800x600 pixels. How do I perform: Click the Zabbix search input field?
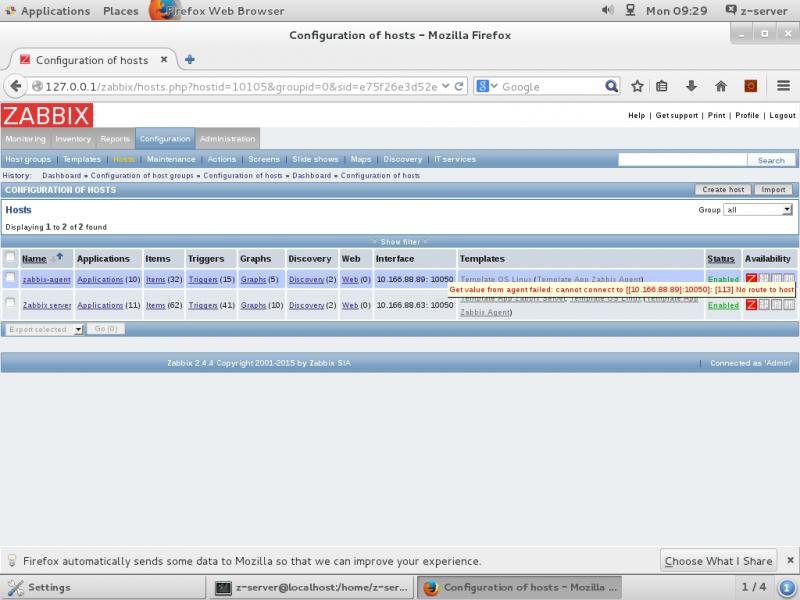point(681,160)
